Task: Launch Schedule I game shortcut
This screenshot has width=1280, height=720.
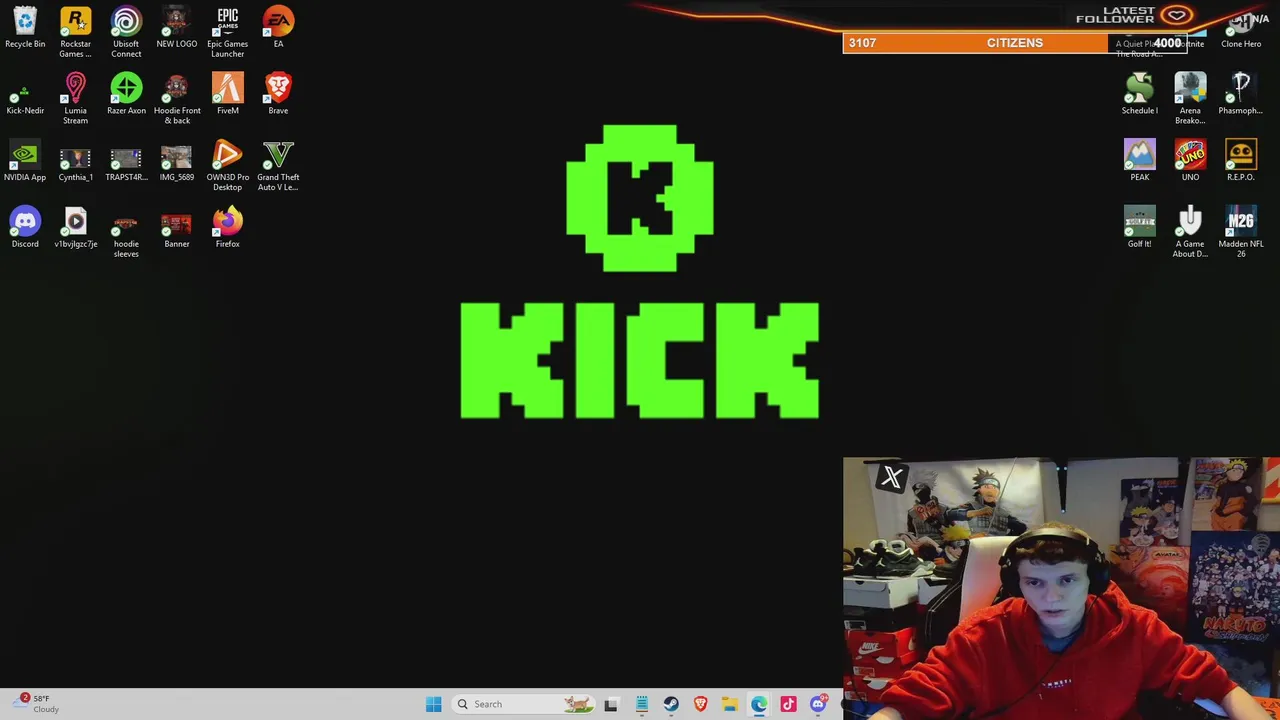Action: coord(1139,95)
